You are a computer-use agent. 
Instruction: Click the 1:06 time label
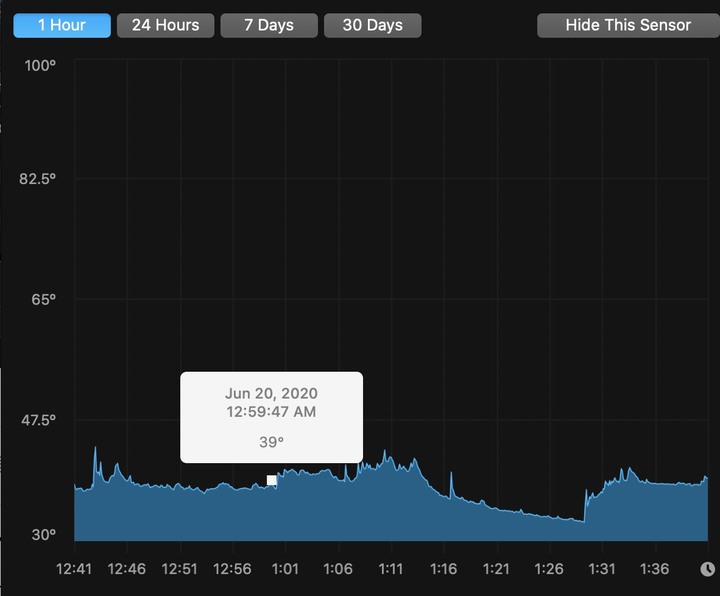click(338, 569)
